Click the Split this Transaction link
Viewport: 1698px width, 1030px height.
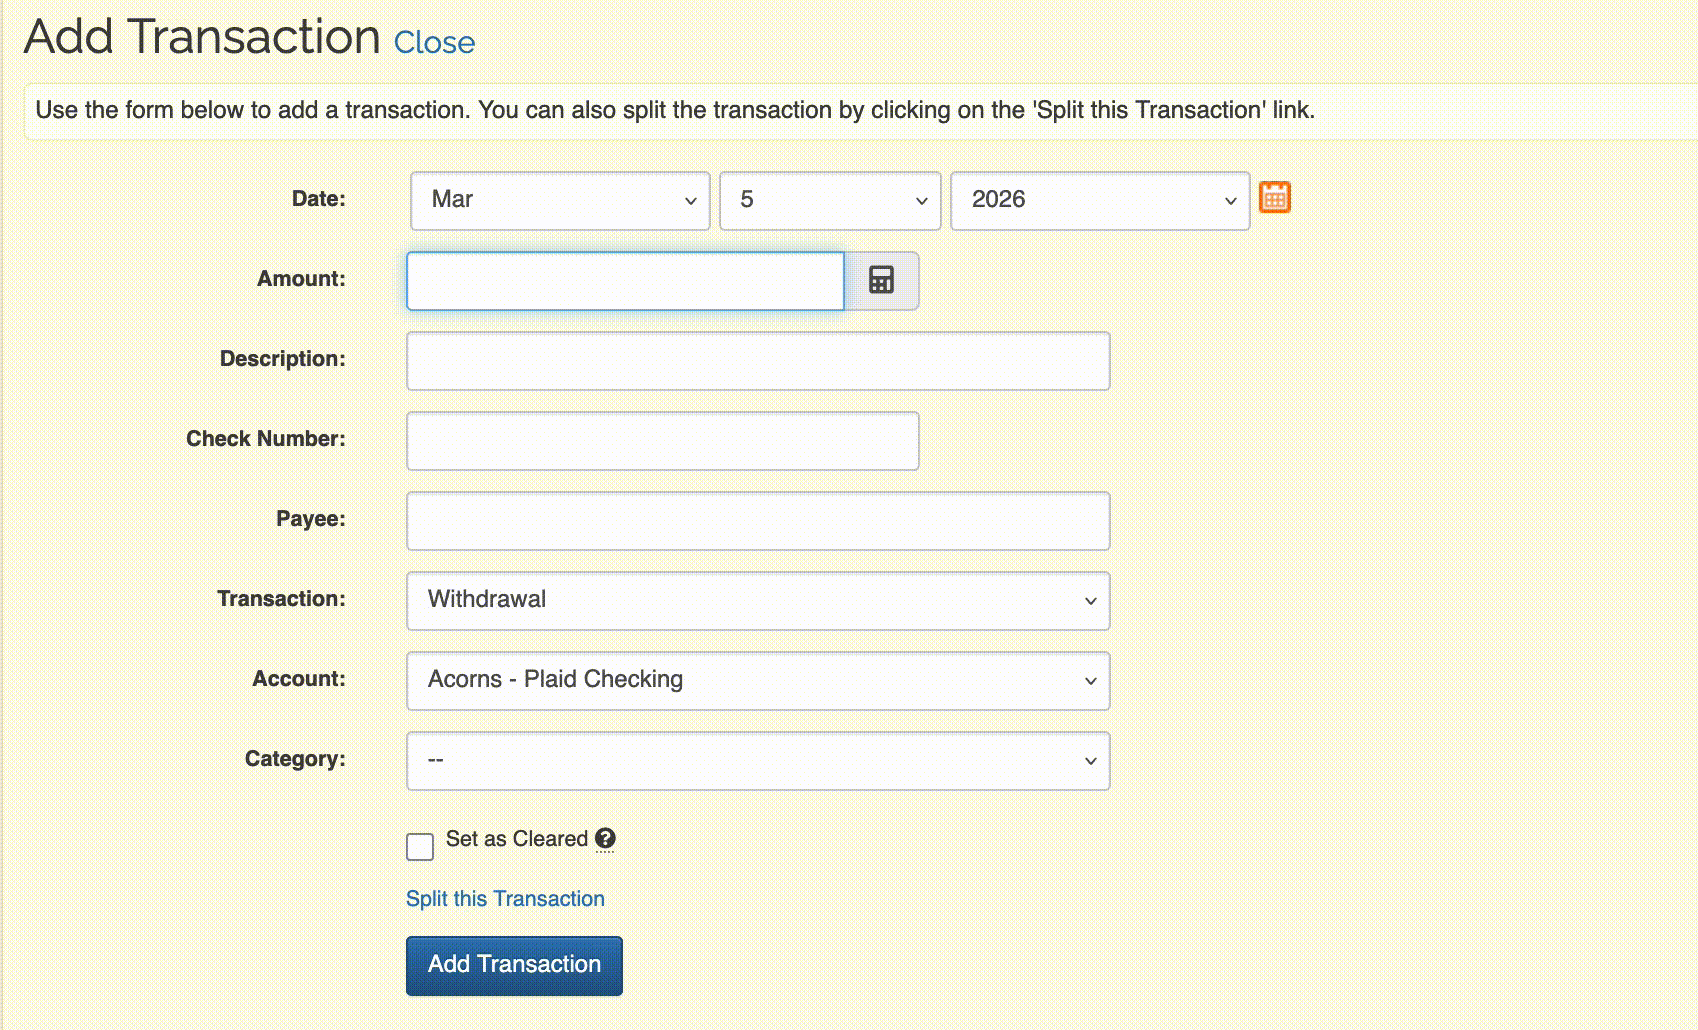point(505,899)
